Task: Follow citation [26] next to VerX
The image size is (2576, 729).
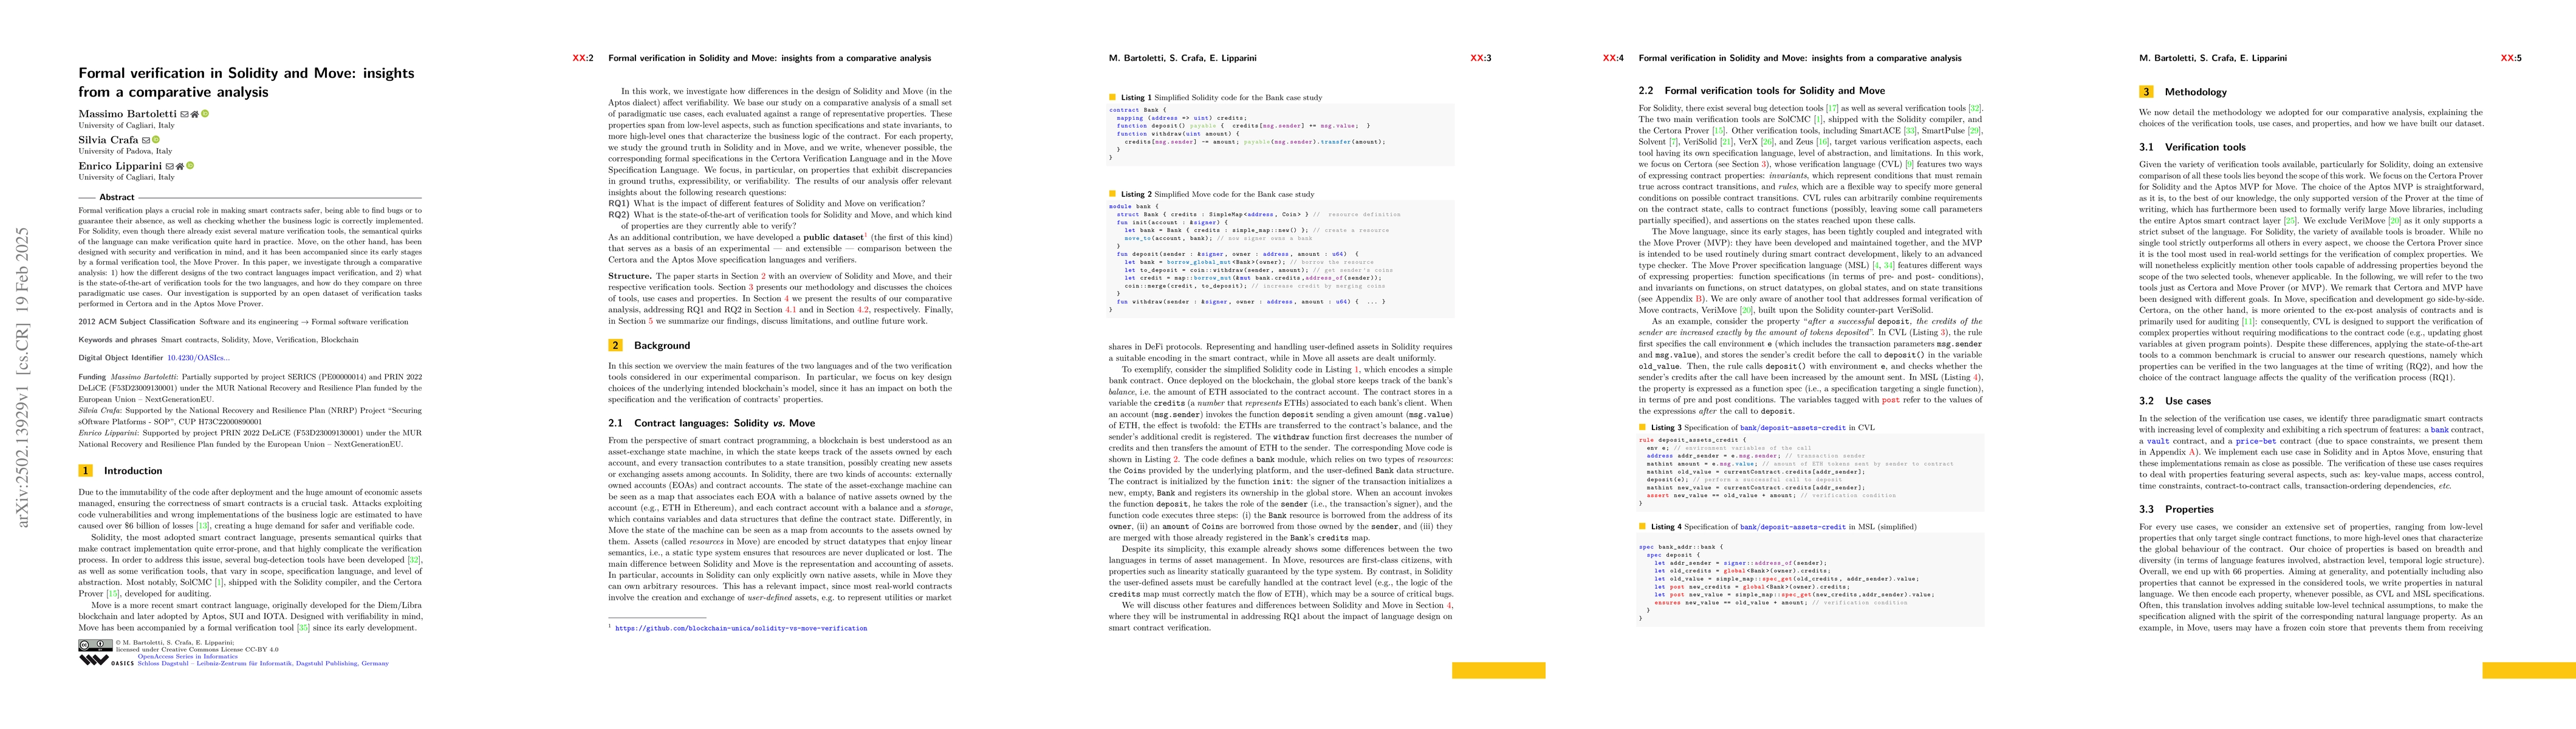Action: tap(1768, 142)
